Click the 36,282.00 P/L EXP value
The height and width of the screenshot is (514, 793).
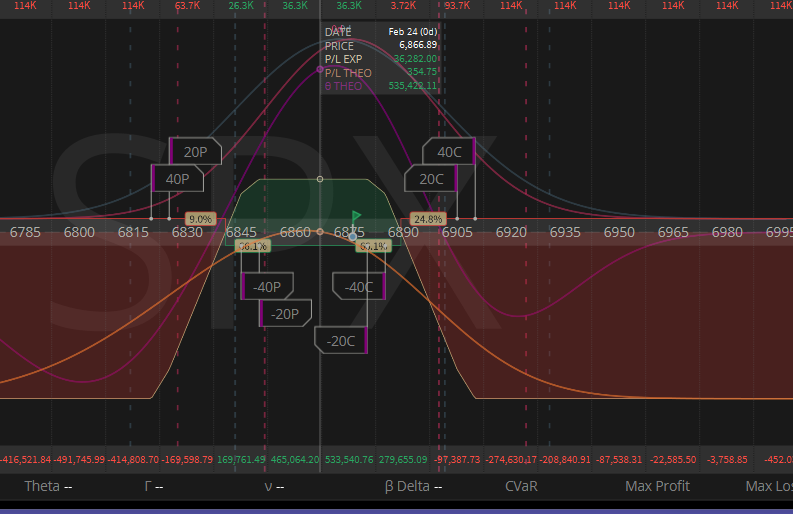click(415, 59)
